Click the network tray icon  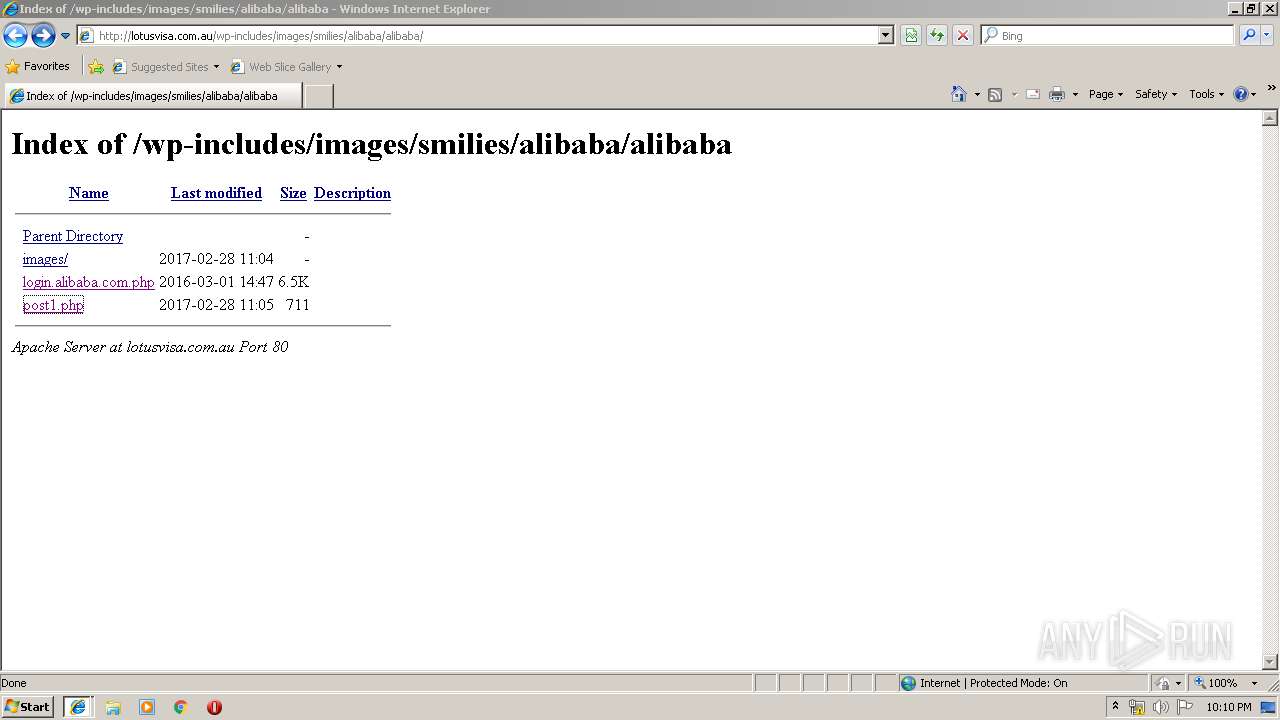(x=1137, y=707)
